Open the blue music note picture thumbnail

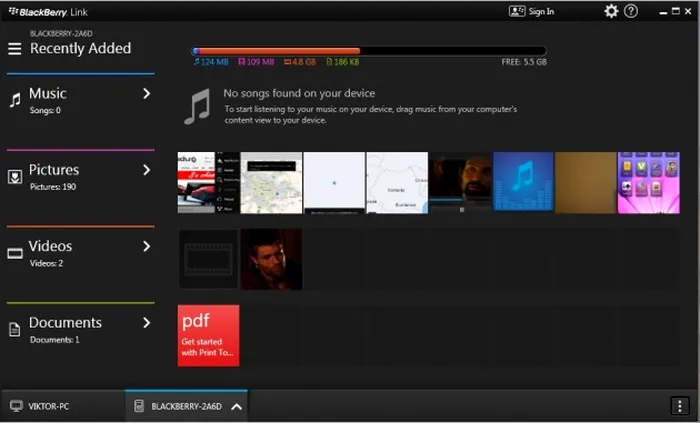(523, 182)
